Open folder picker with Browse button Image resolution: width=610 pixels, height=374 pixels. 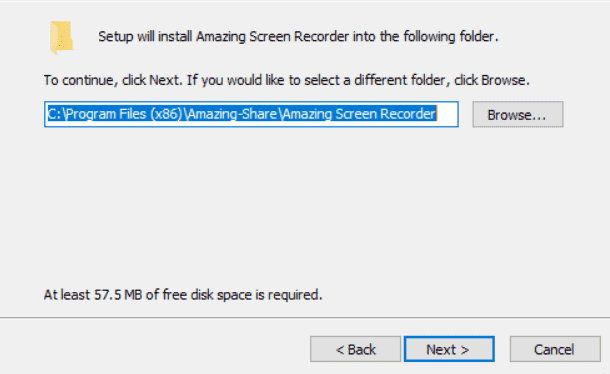518,114
